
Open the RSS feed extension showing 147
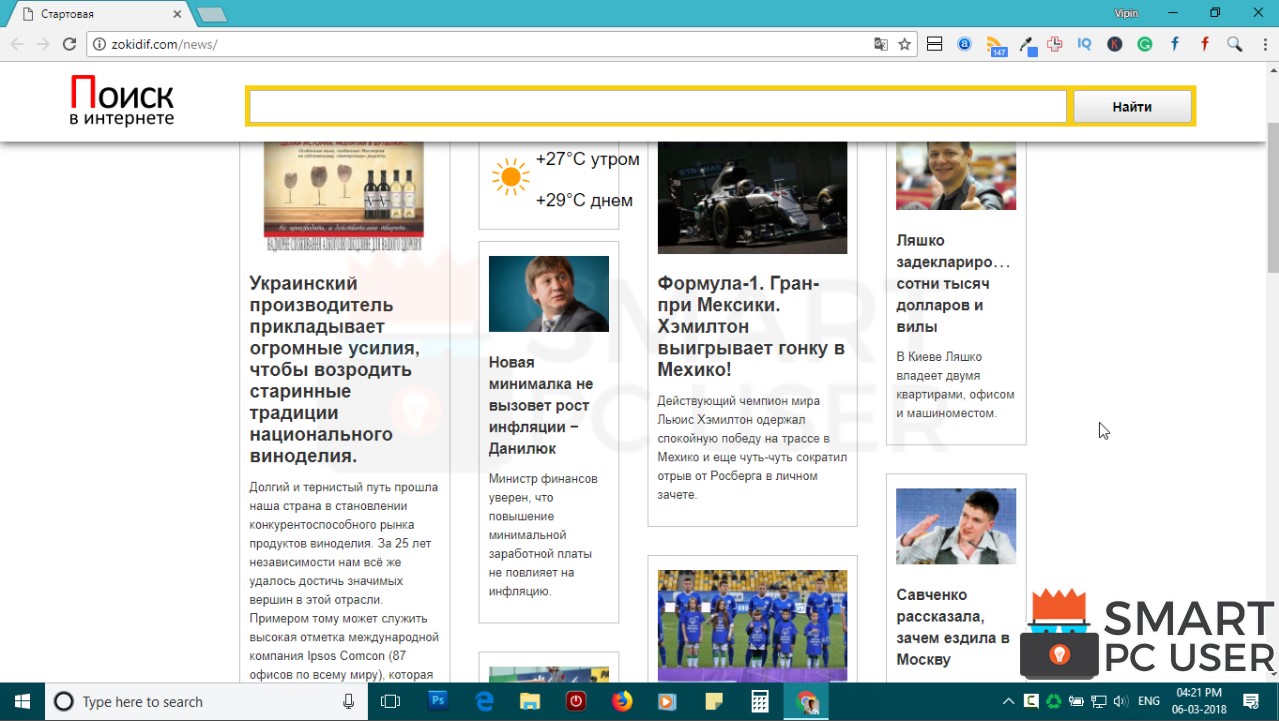(994, 44)
